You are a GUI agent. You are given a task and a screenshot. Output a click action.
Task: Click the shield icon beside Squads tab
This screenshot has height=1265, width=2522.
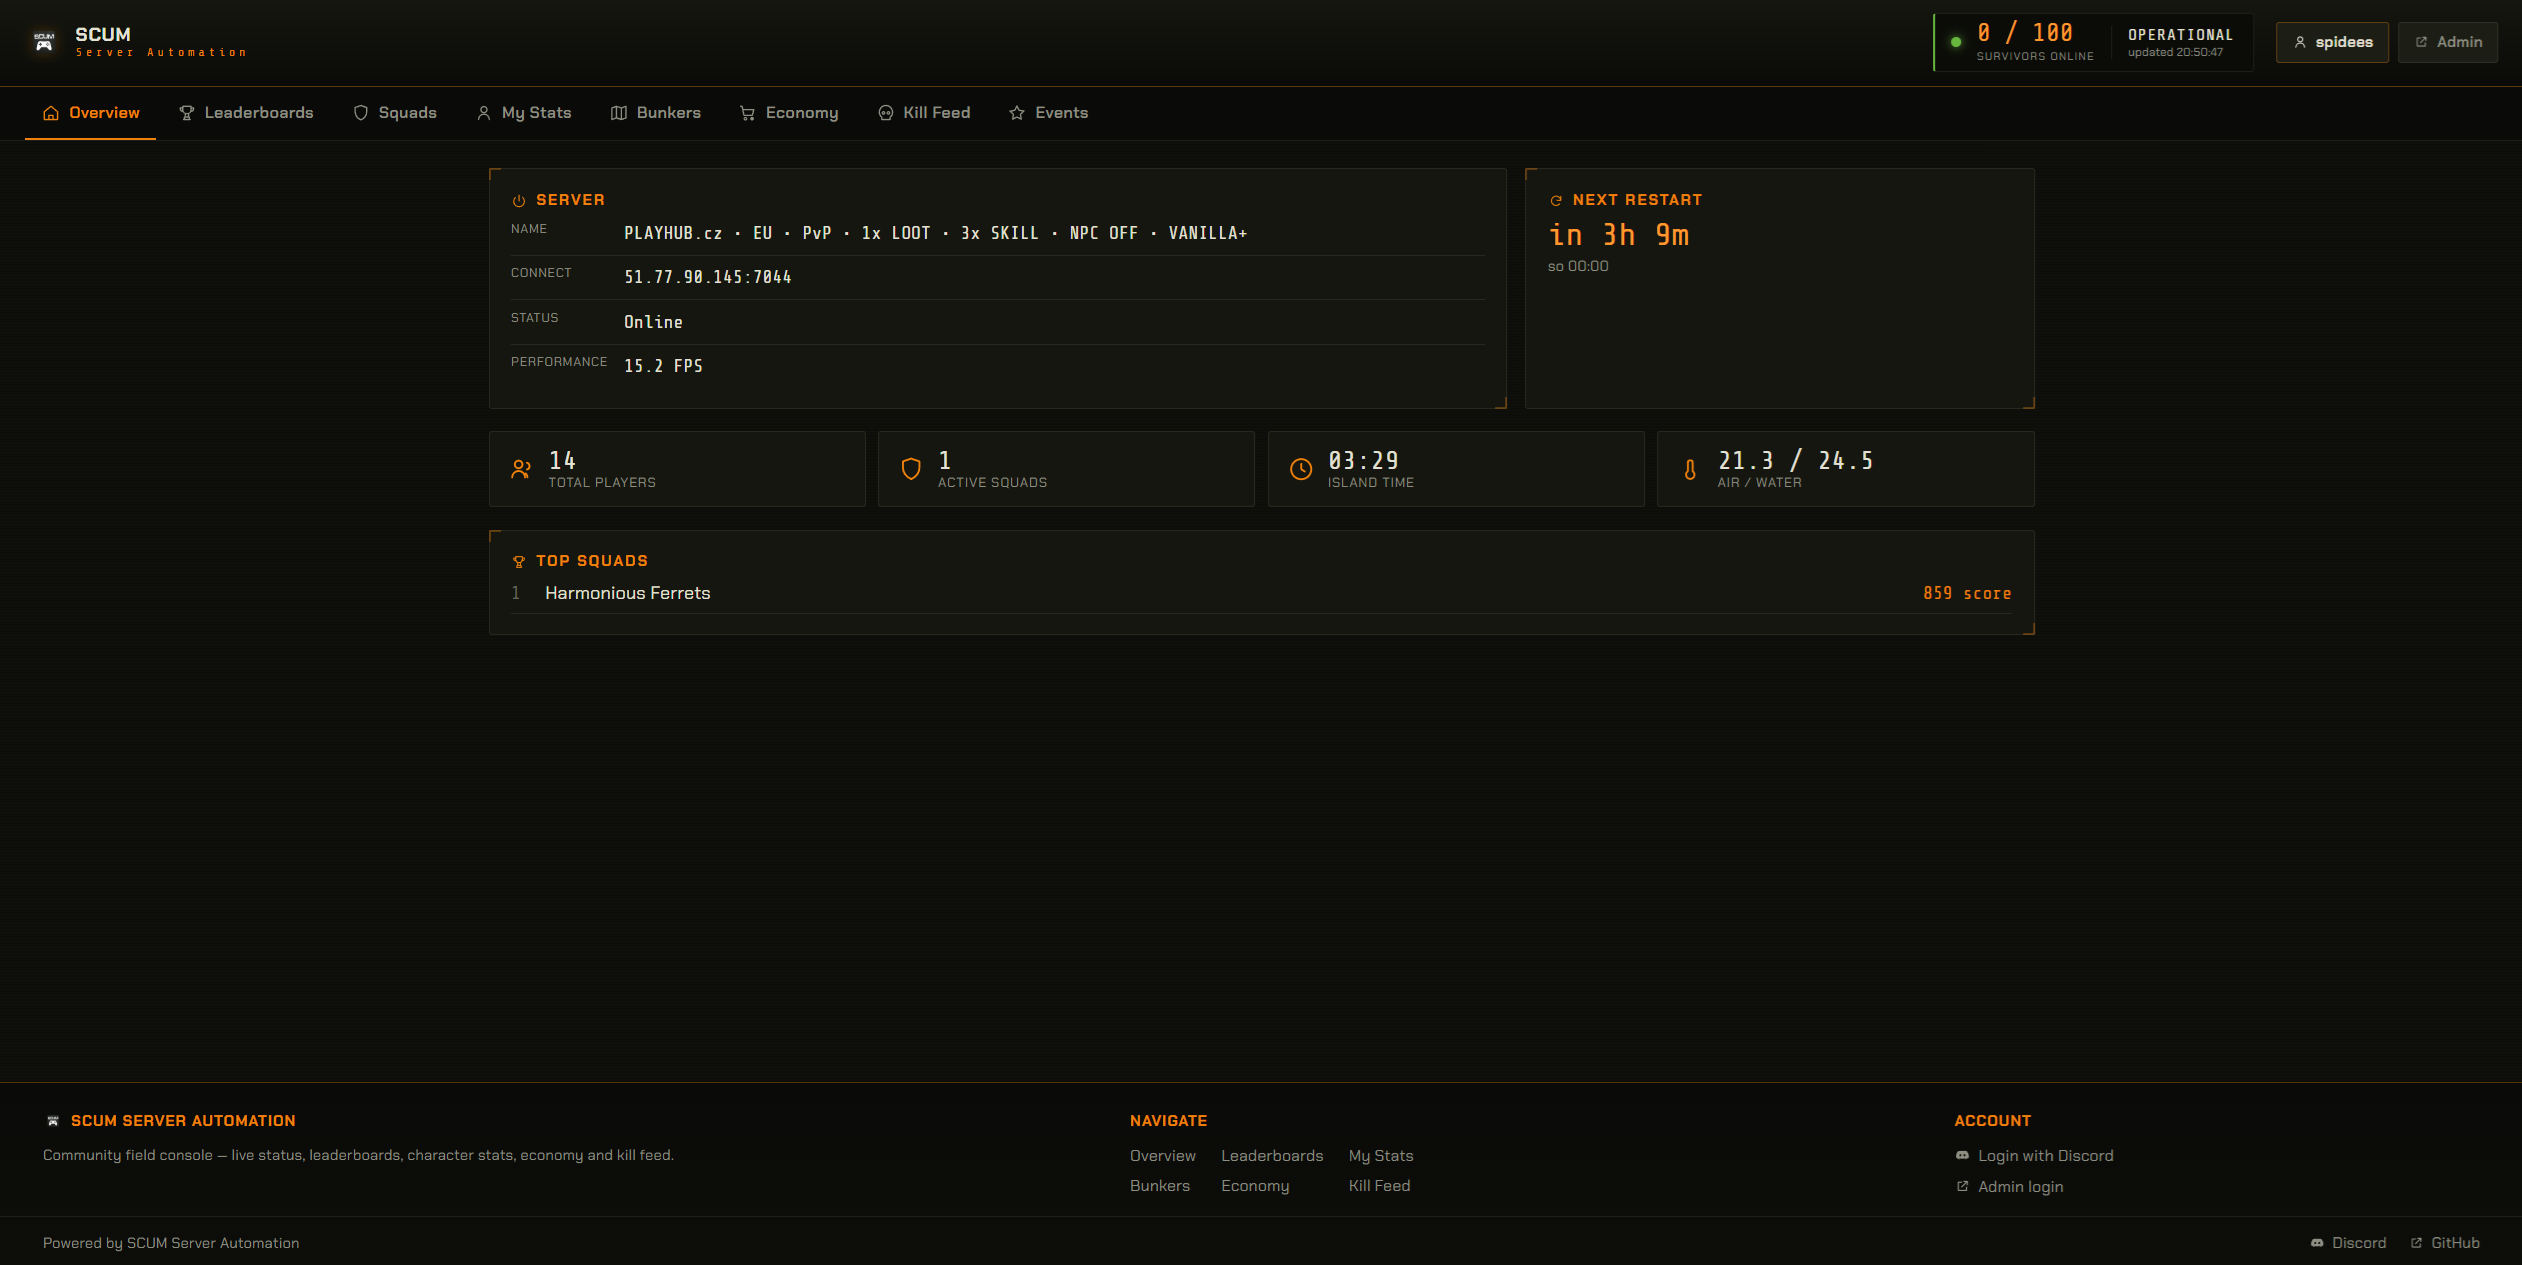pyautogui.click(x=361, y=114)
